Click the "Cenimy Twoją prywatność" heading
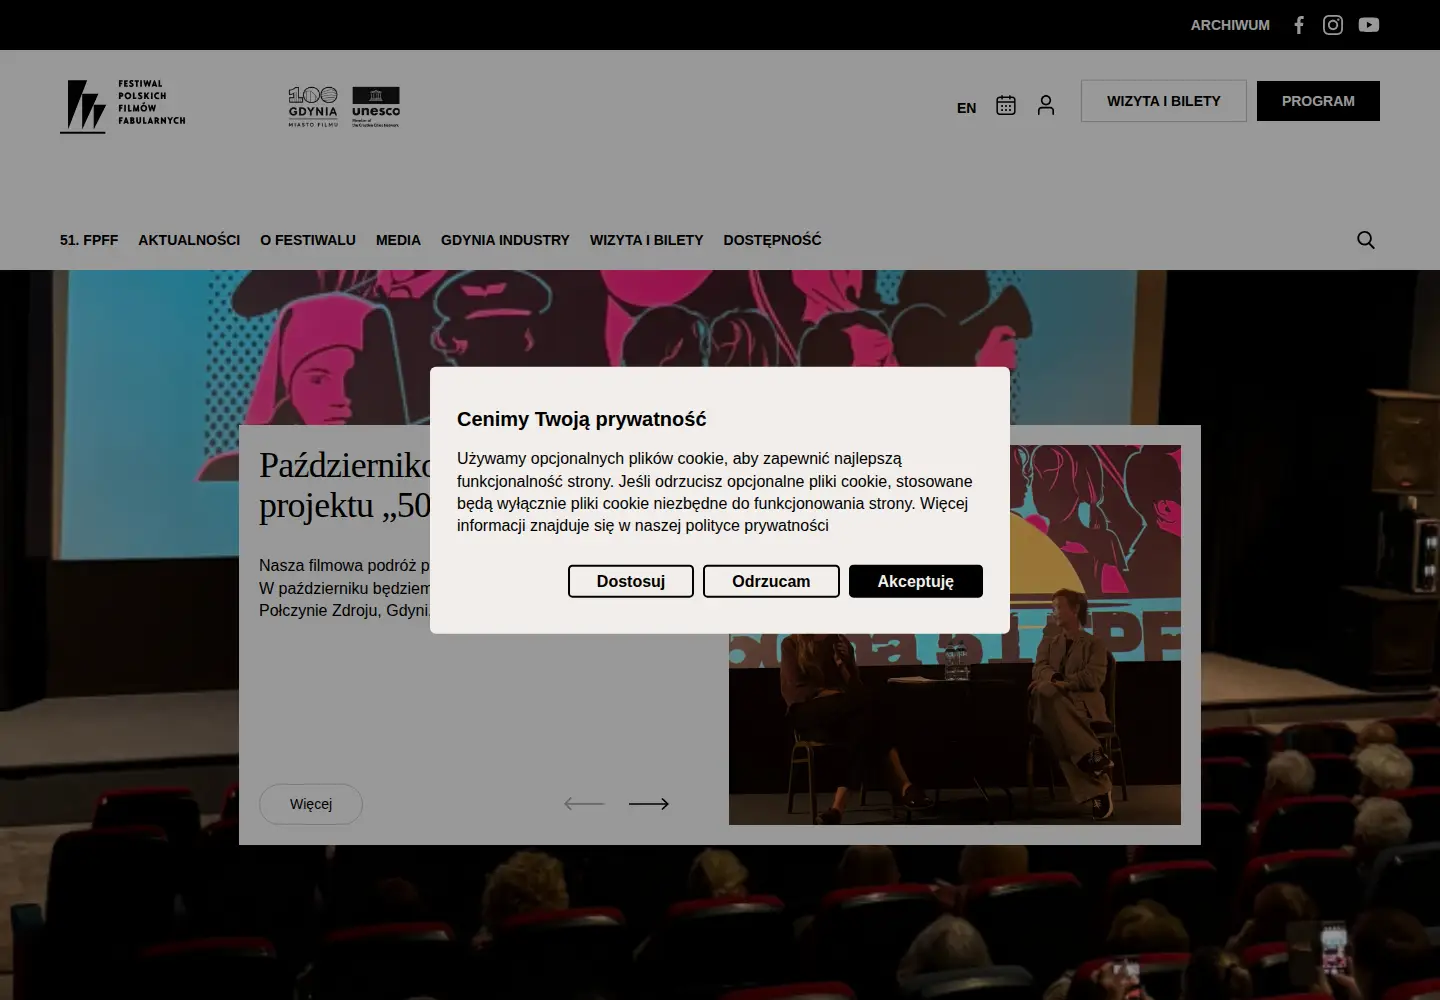The image size is (1440, 1000). click(x=582, y=419)
